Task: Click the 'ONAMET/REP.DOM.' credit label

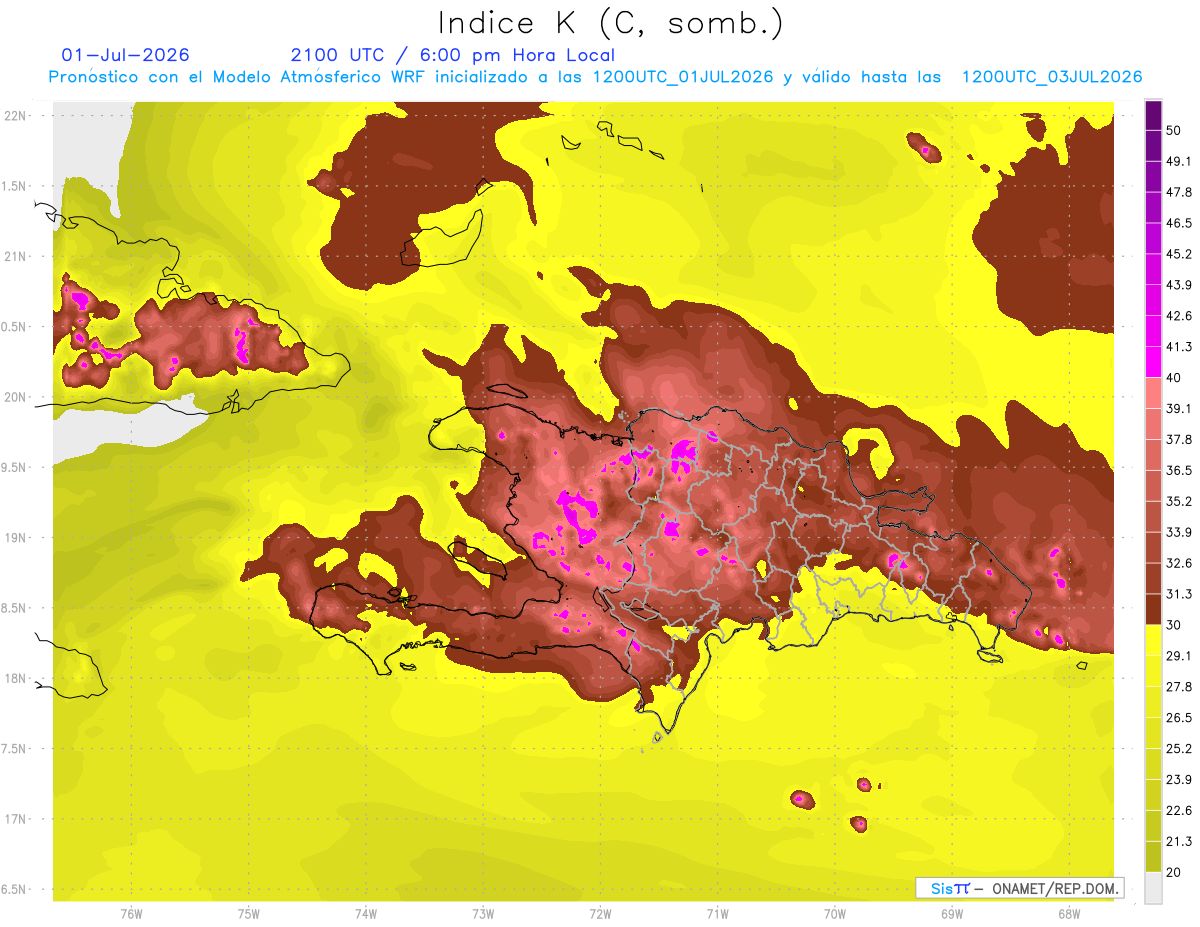Action: (1055, 888)
